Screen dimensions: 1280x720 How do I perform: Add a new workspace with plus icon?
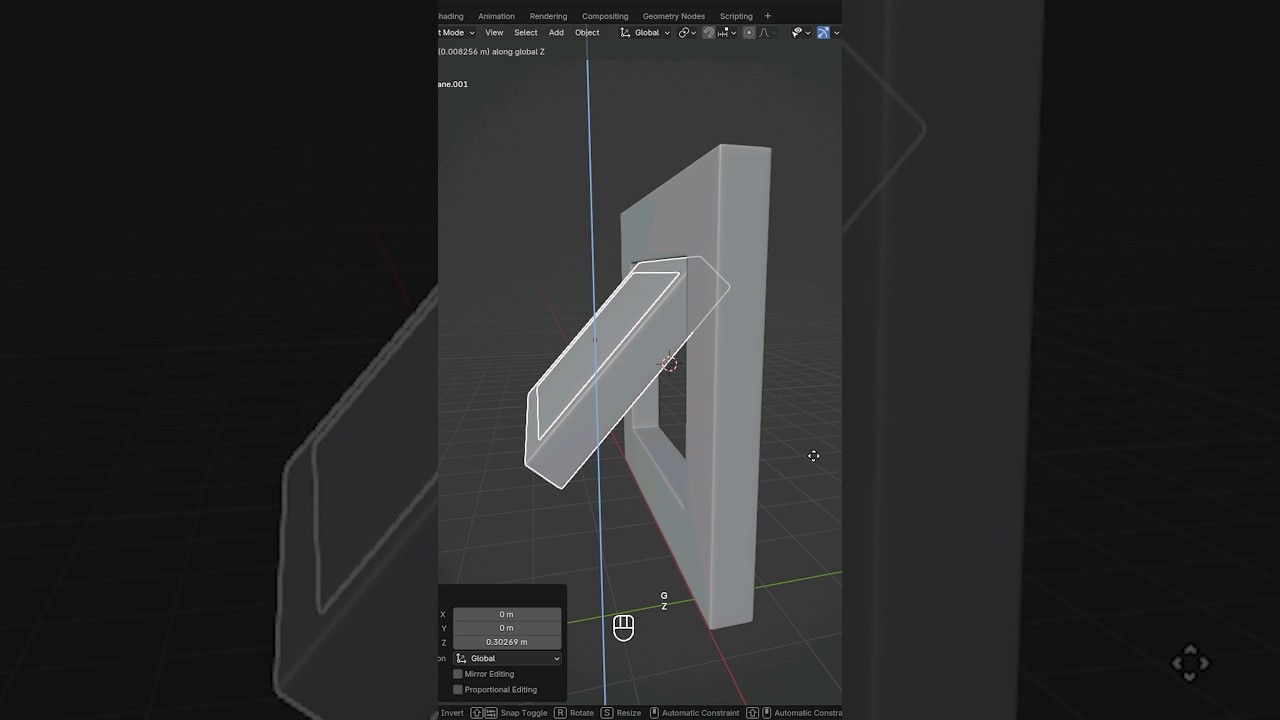coord(768,16)
